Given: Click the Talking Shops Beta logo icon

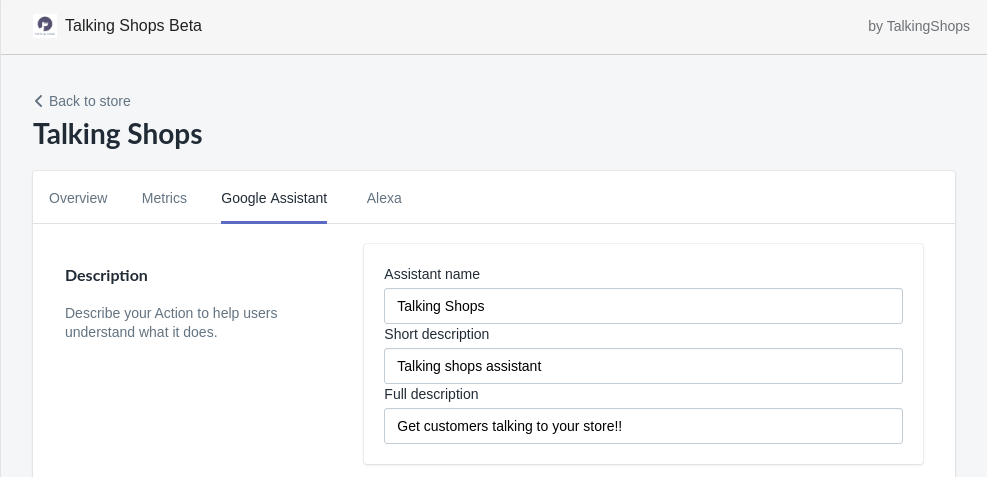Looking at the screenshot, I should pyautogui.click(x=45, y=26).
